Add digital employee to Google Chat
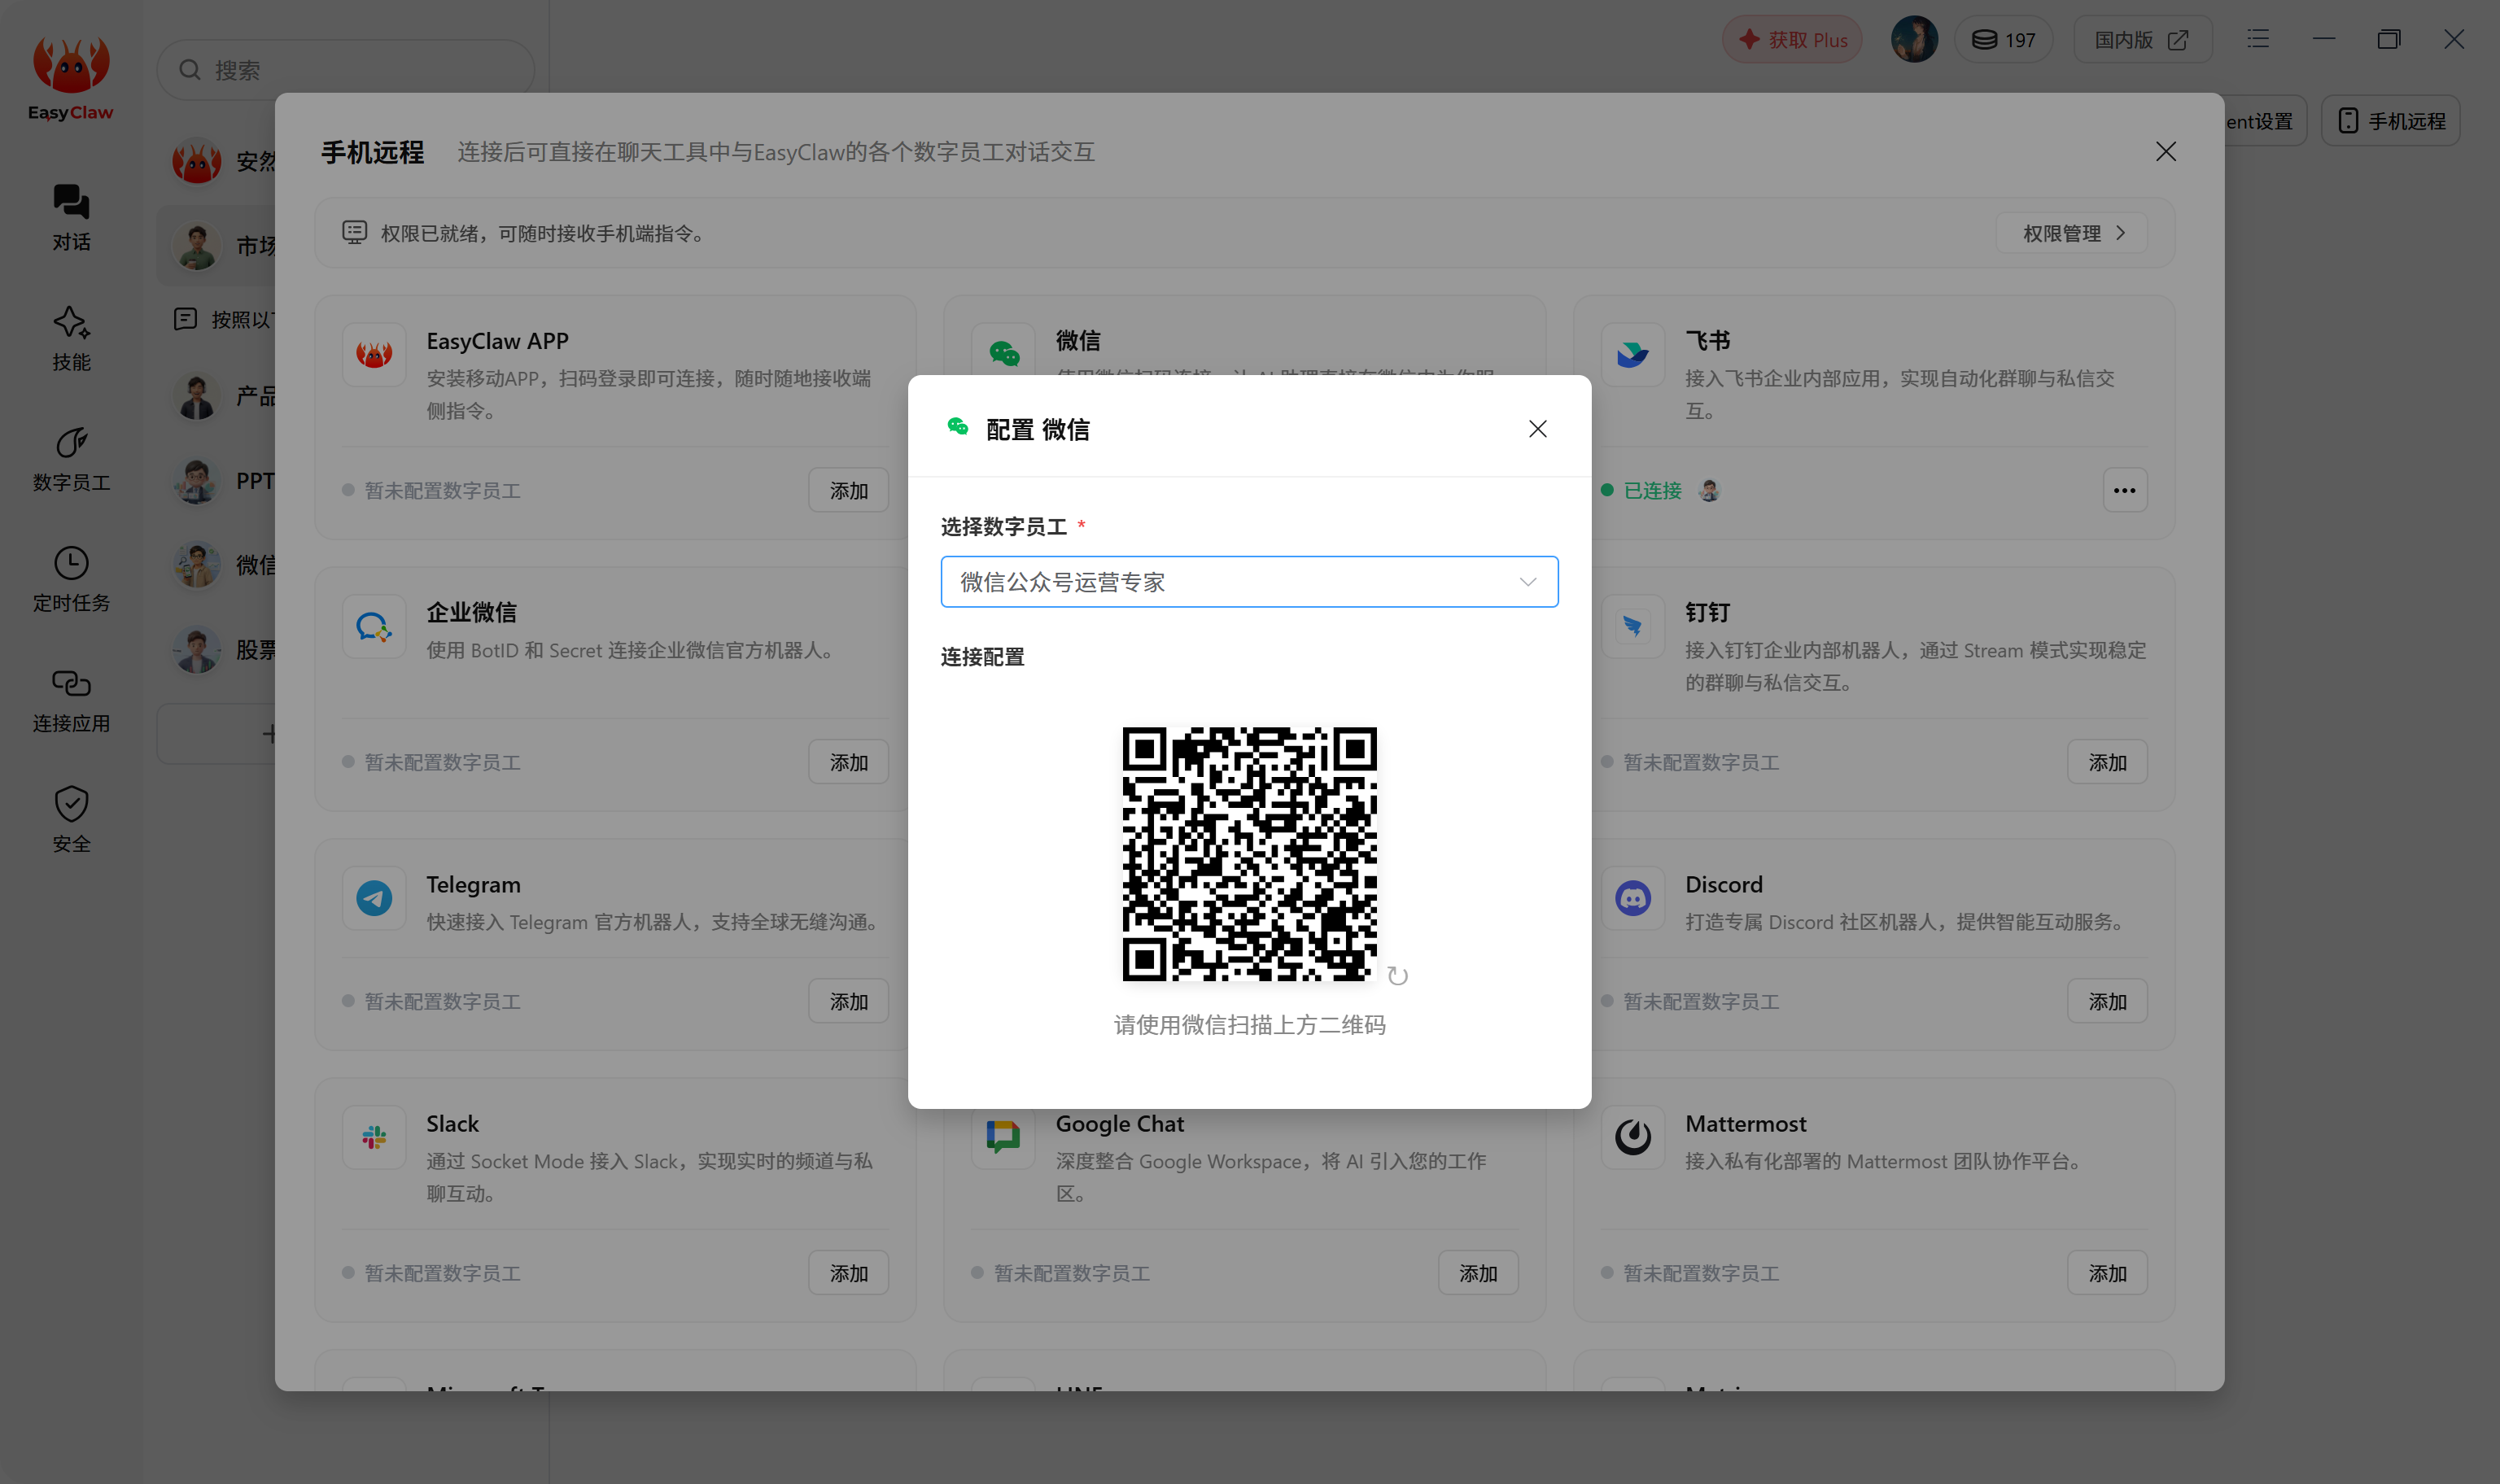2500x1484 pixels. 1478,1273
